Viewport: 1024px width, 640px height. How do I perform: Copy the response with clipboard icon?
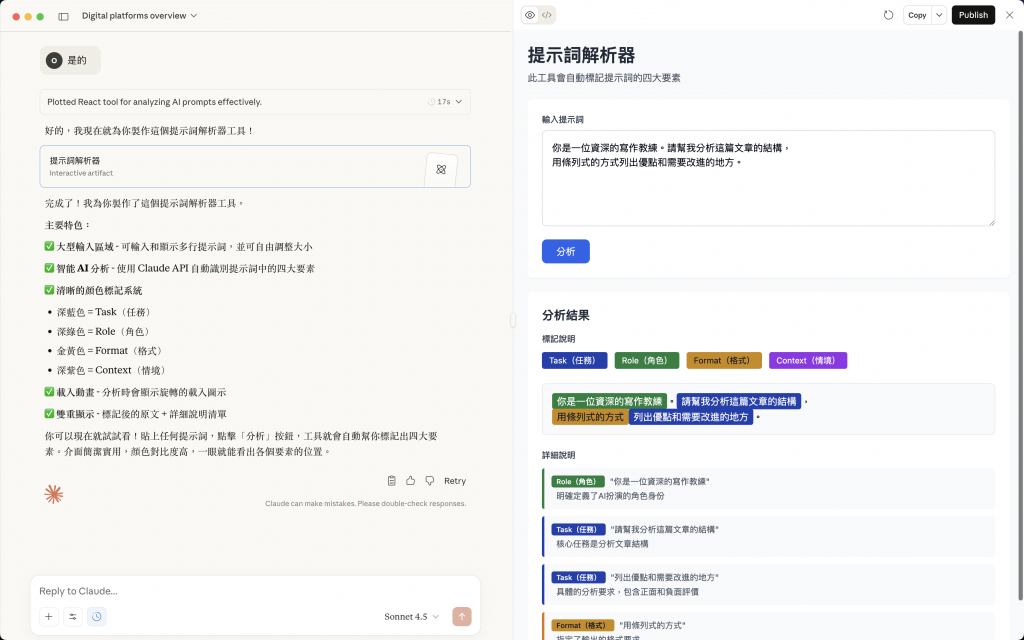click(391, 481)
